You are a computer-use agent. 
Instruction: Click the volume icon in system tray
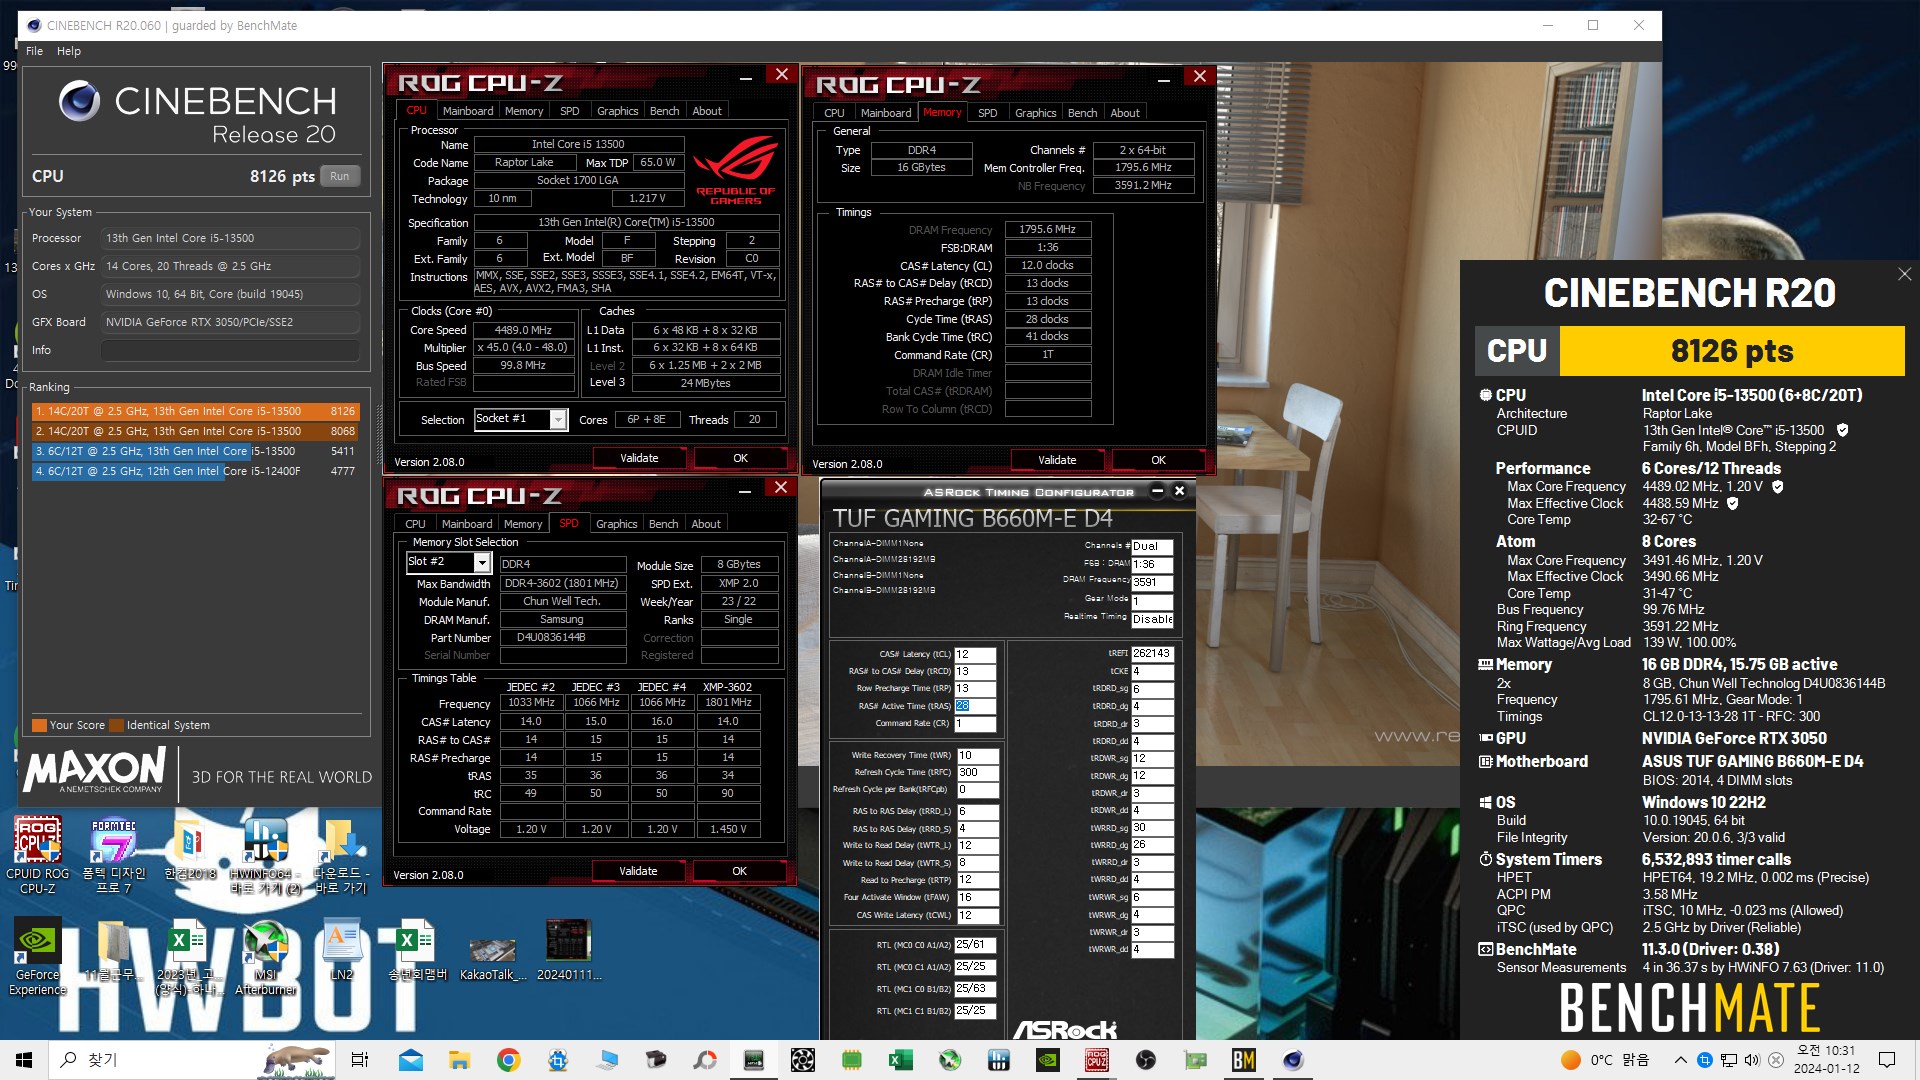(1752, 1060)
